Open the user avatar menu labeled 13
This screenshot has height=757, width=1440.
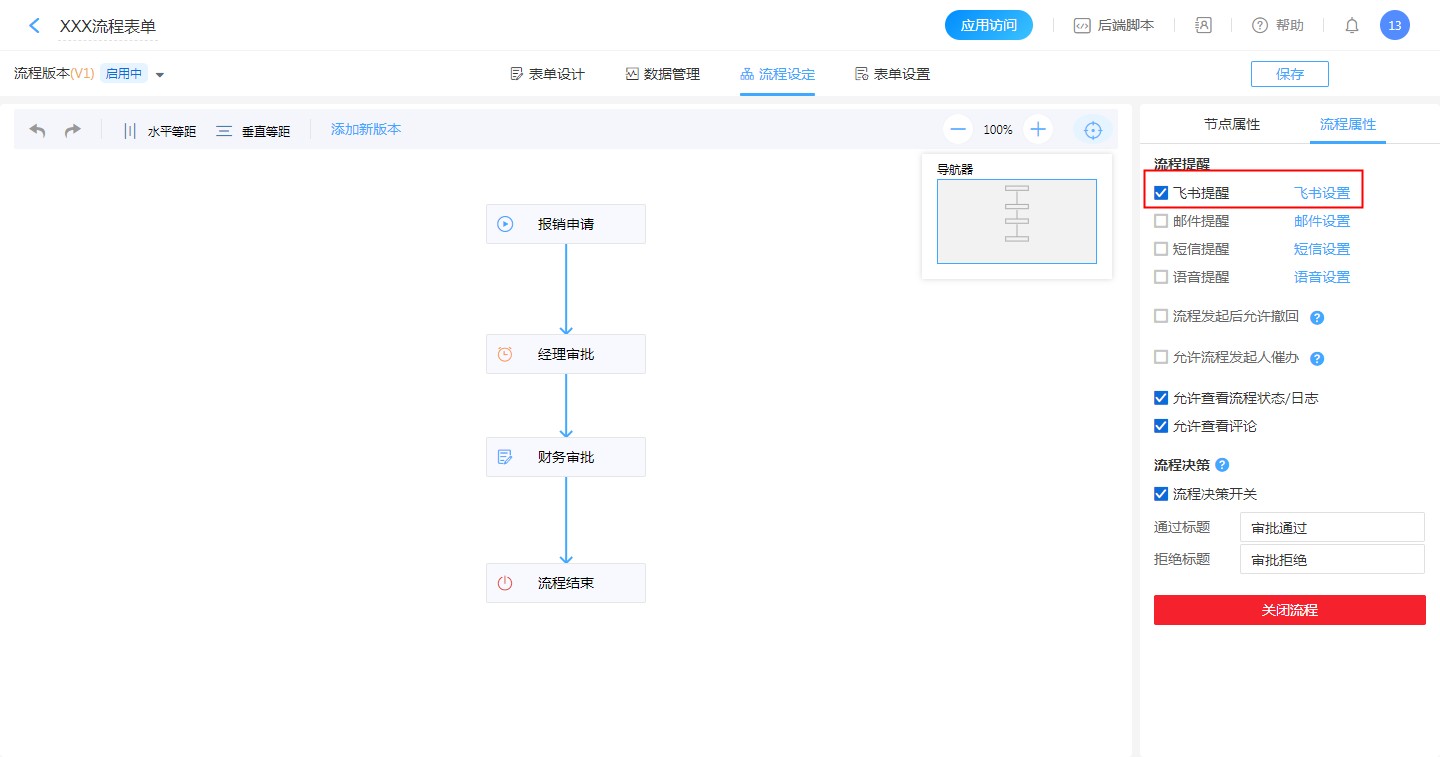pyautogui.click(x=1394, y=26)
